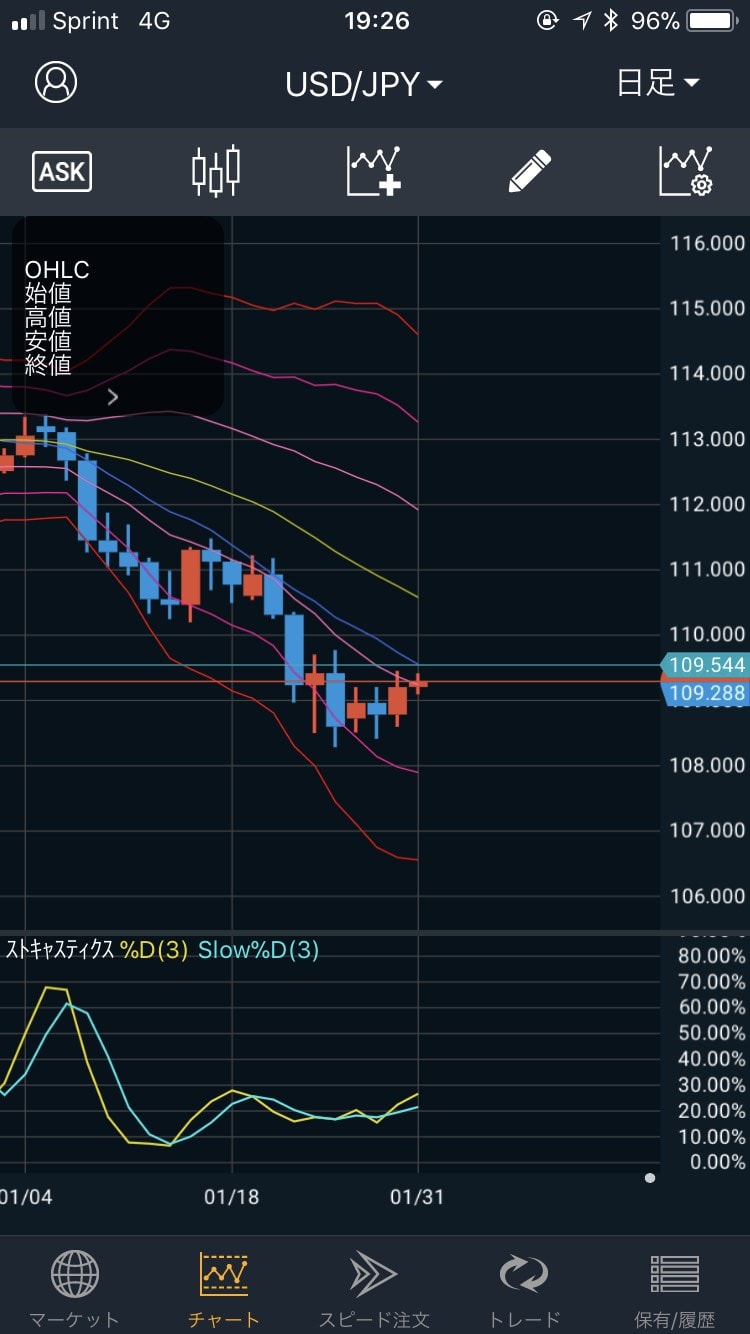750x1334 pixels.
Task: Tap the yellow %D(3) legend label
Action: [154, 950]
